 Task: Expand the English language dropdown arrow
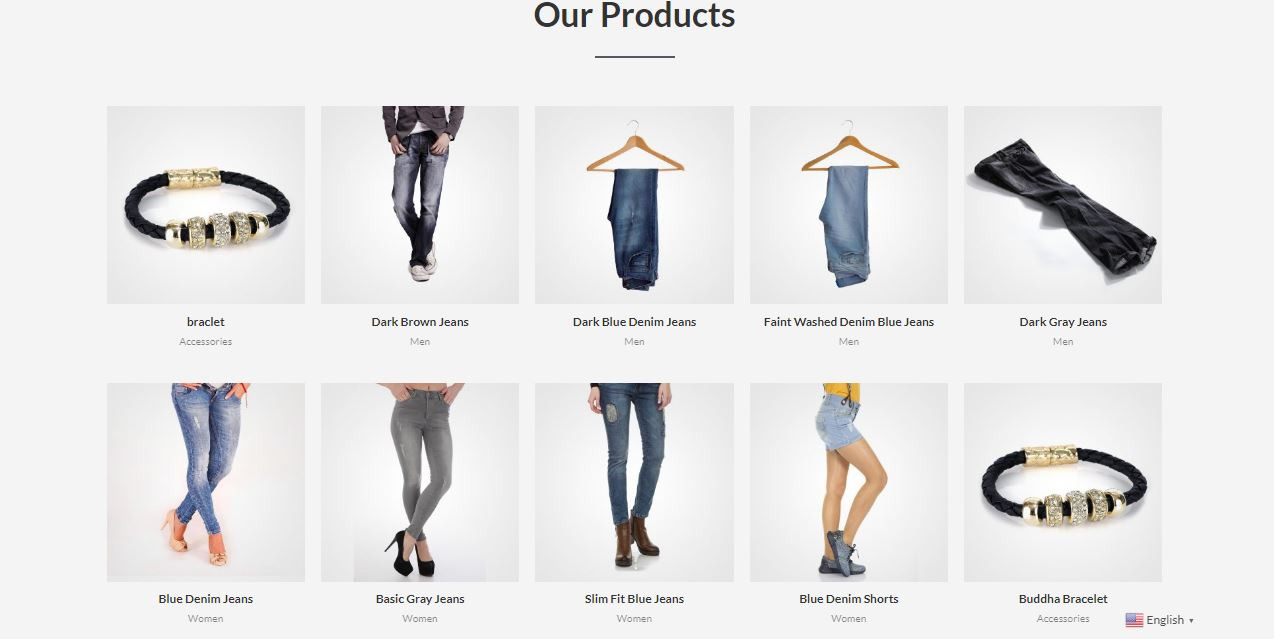pyautogui.click(x=1191, y=621)
